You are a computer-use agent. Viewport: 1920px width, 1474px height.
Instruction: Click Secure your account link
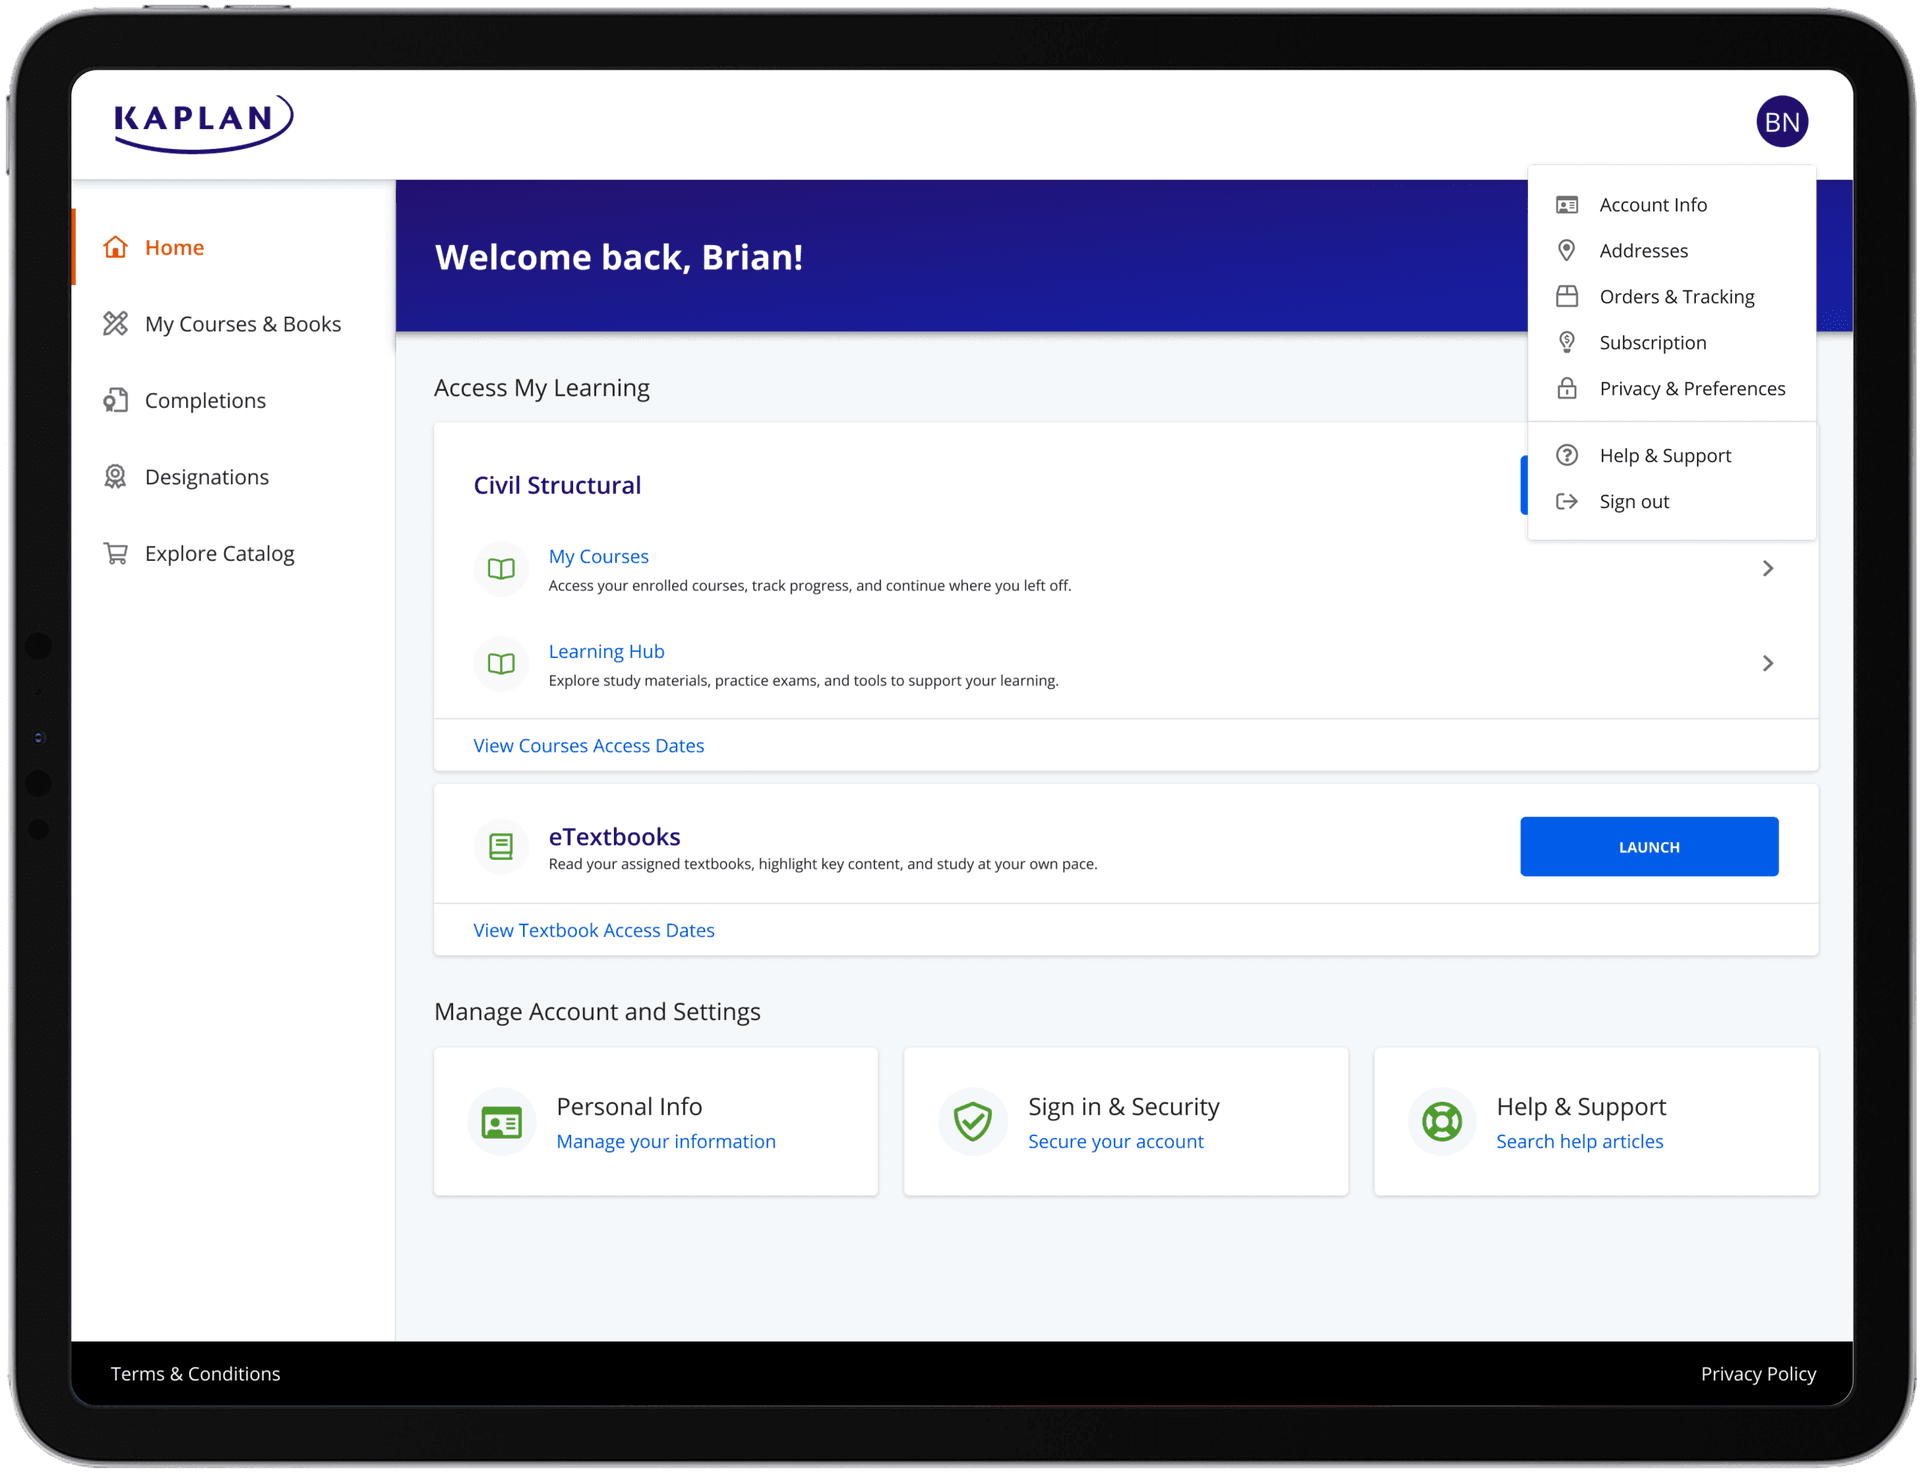[1115, 1141]
